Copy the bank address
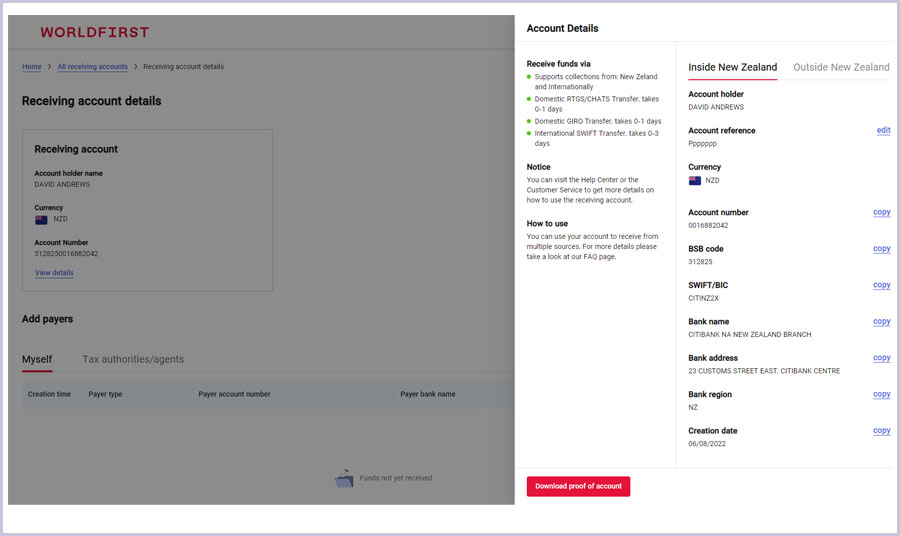Viewport: 900px width, 536px height. point(881,358)
